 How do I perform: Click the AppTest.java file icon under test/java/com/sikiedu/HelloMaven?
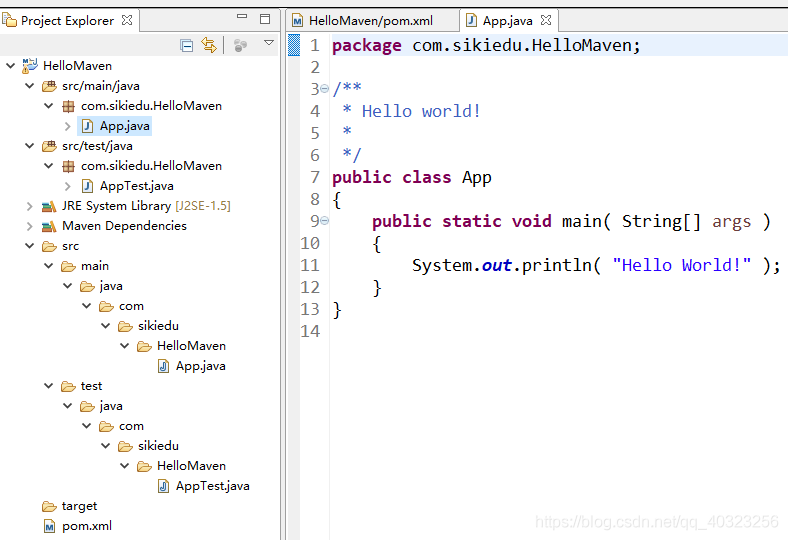[x=163, y=486]
